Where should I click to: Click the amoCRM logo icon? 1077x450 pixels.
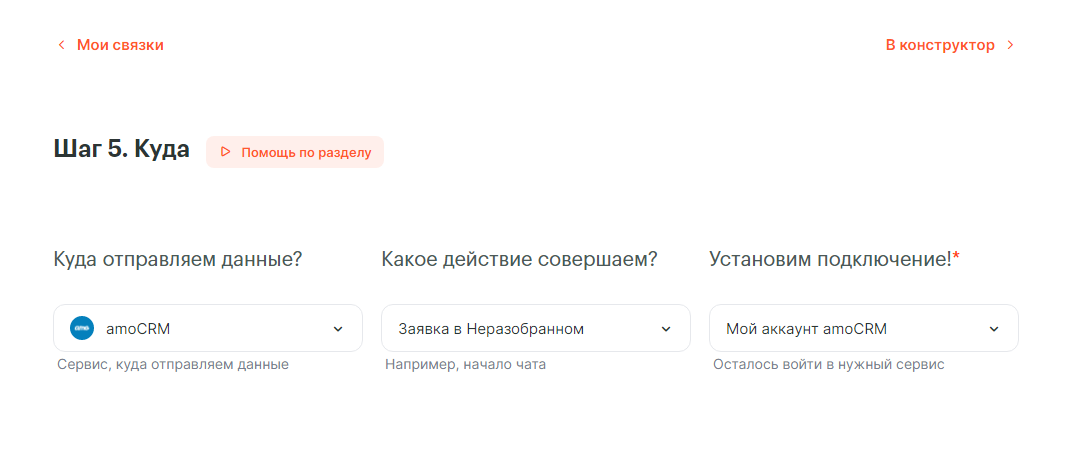tap(82, 328)
